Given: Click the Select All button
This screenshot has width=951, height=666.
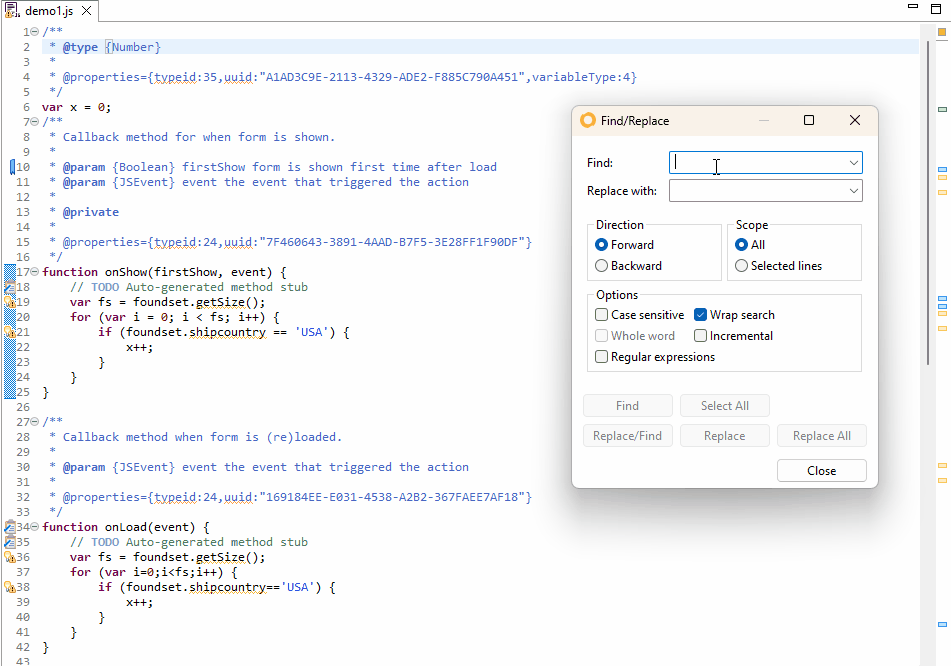Looking at the screenshot, I should click(725, 406).
